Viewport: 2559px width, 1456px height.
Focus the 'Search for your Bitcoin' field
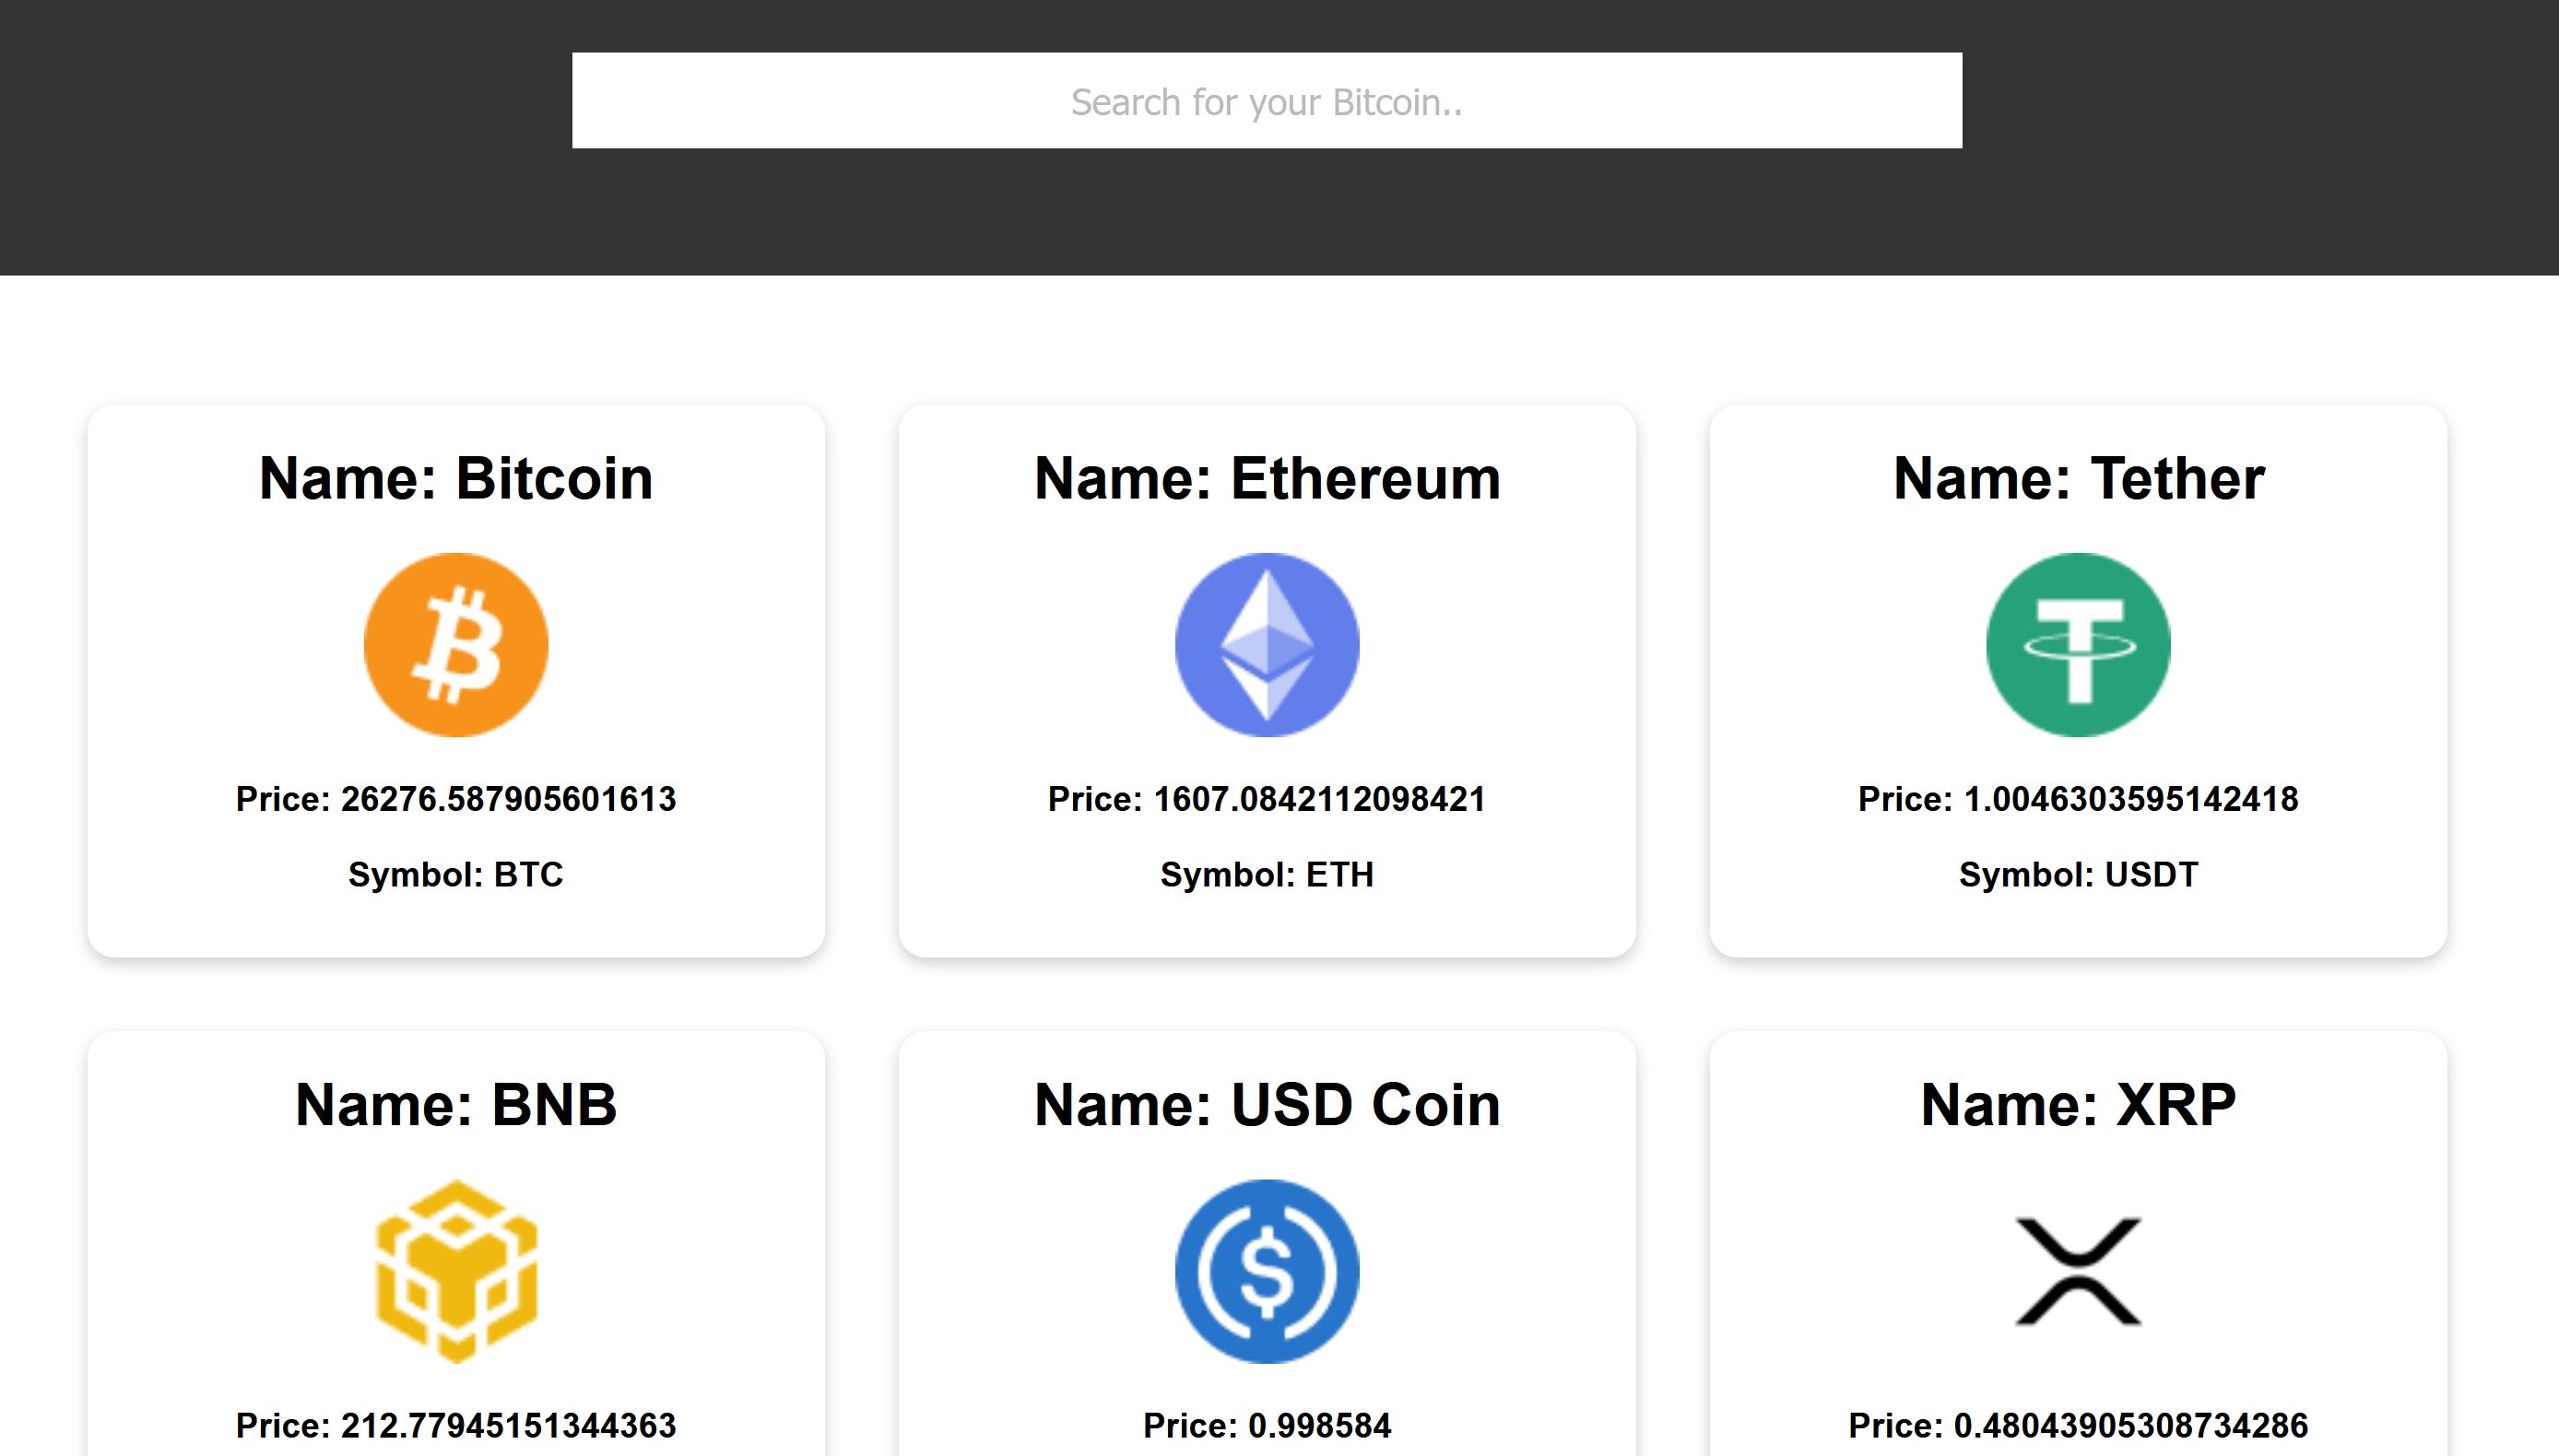point(1266,101)
